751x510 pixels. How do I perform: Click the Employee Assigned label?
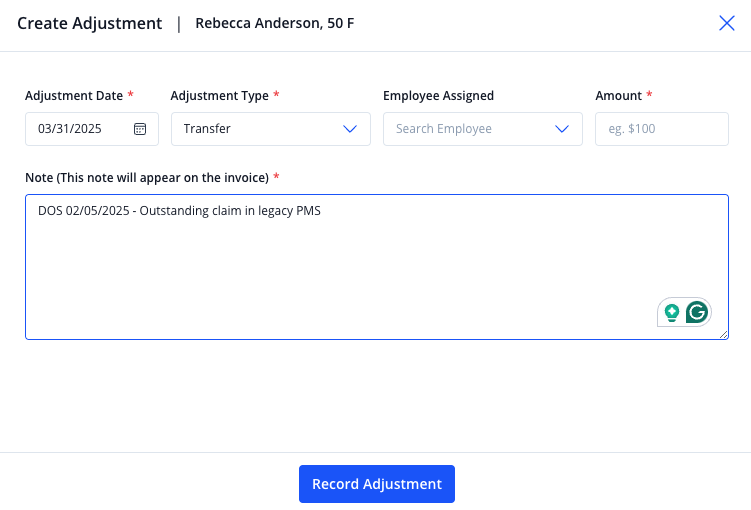point(438,96)
